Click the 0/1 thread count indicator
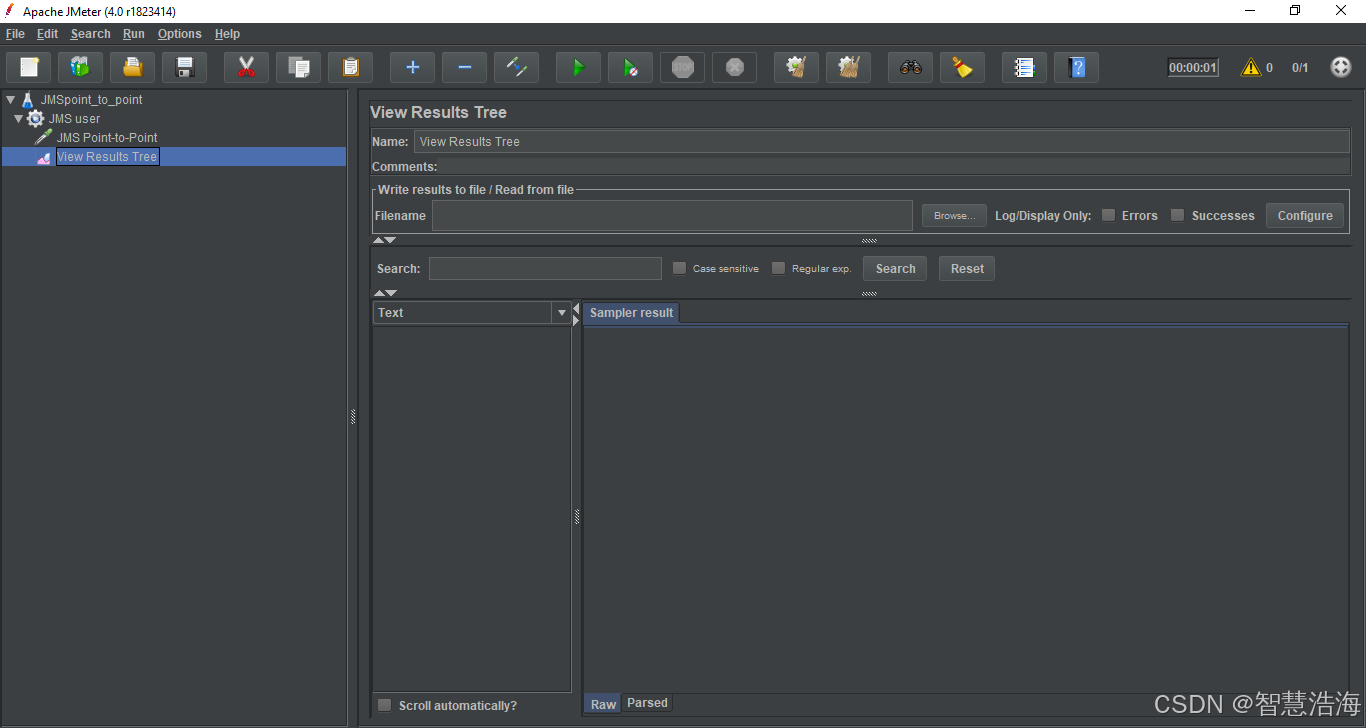 (x=1300, y=68)
